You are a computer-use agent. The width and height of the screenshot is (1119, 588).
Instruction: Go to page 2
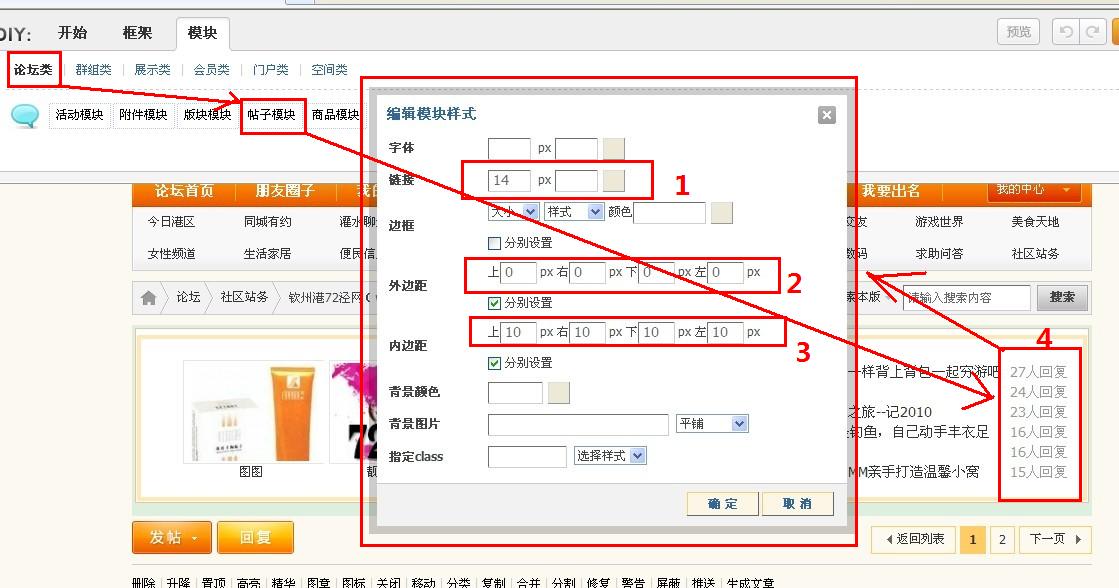[1002, 539]
